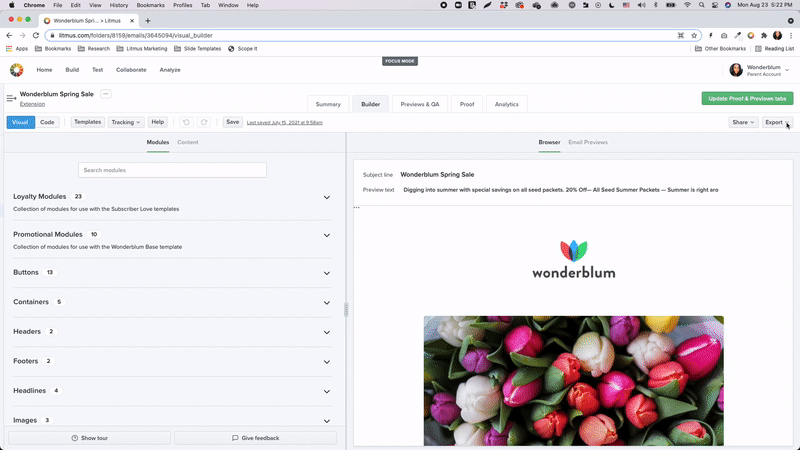Expand the Promotional Modules section

(327, 235)
